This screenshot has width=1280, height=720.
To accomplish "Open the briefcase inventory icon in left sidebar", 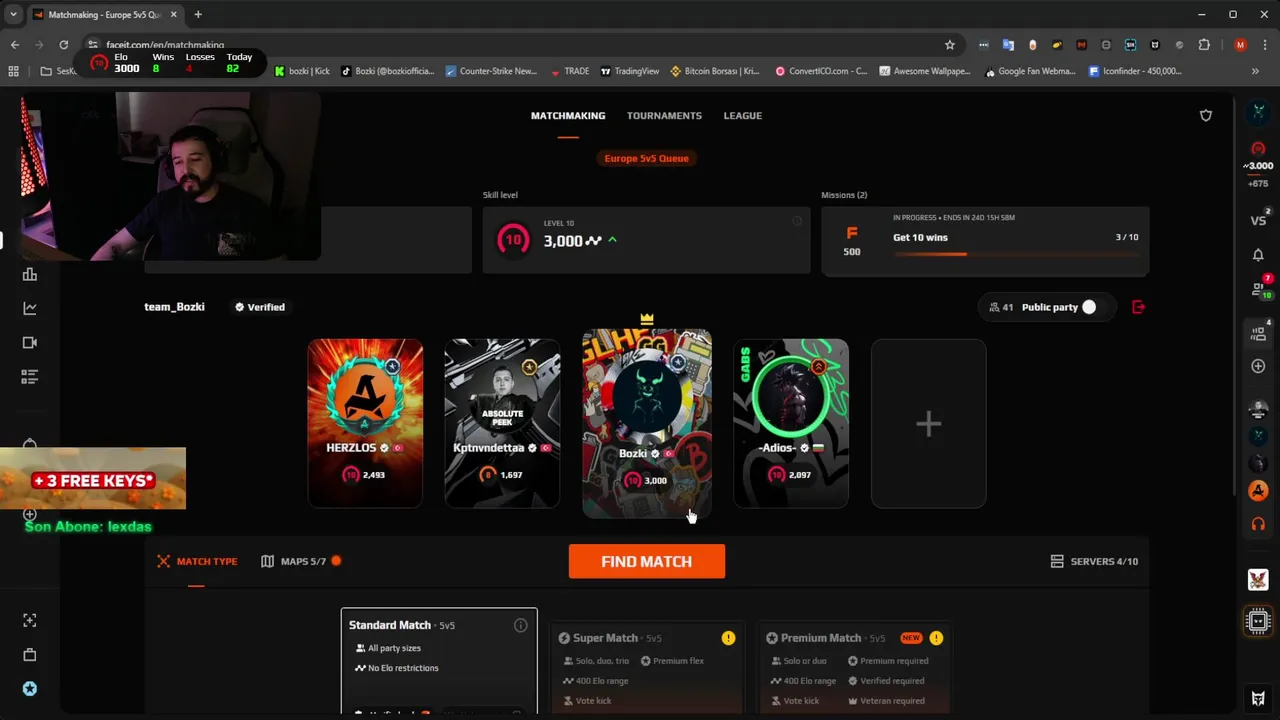I will click(x=30, y=655).
